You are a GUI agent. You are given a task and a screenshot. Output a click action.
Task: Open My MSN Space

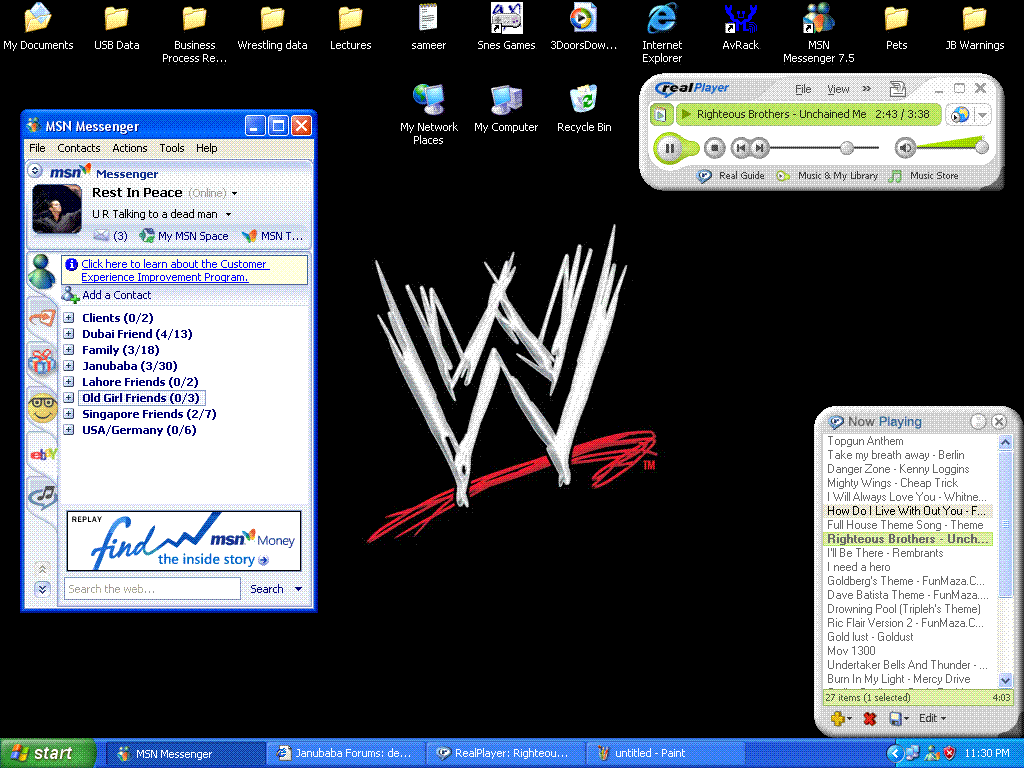[184, 236]
